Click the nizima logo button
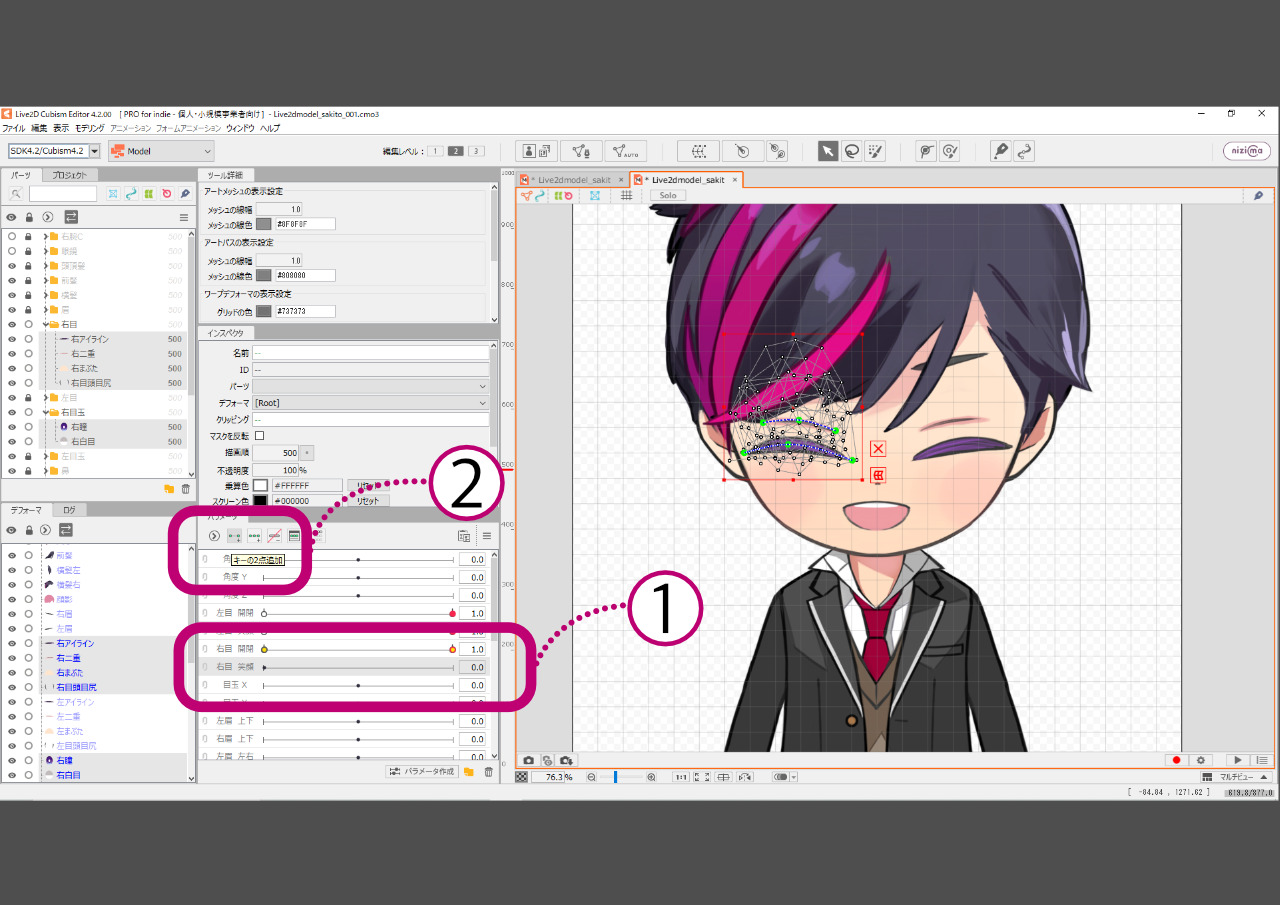Viewport: 1280px width, 905px height. (x=1247, y=151)
